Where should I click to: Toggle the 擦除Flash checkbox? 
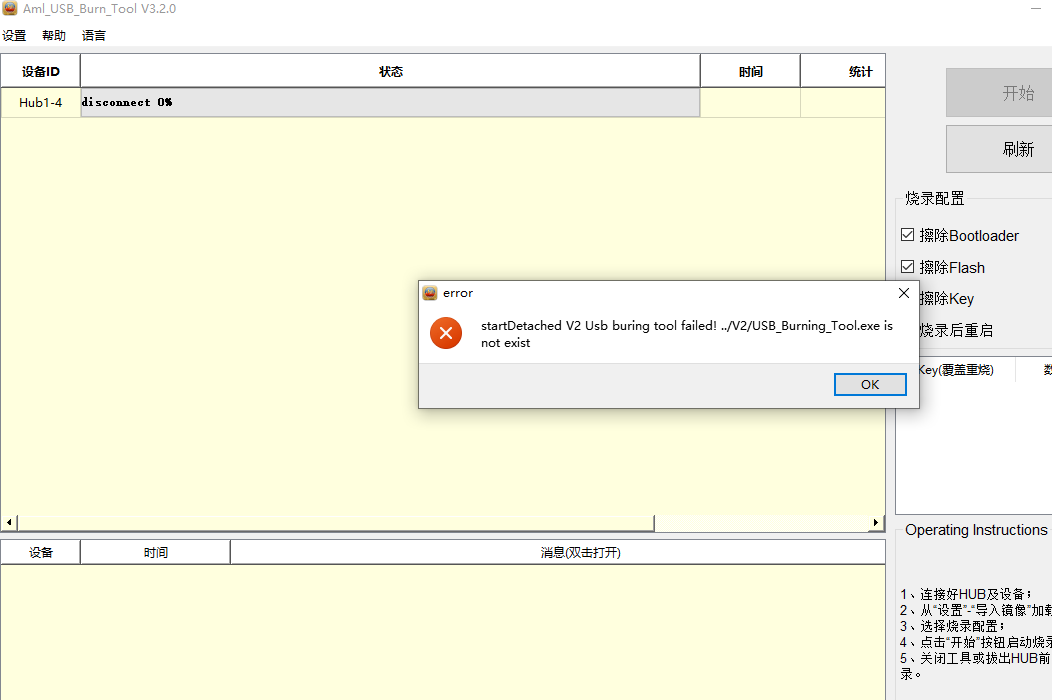point(908,267)
